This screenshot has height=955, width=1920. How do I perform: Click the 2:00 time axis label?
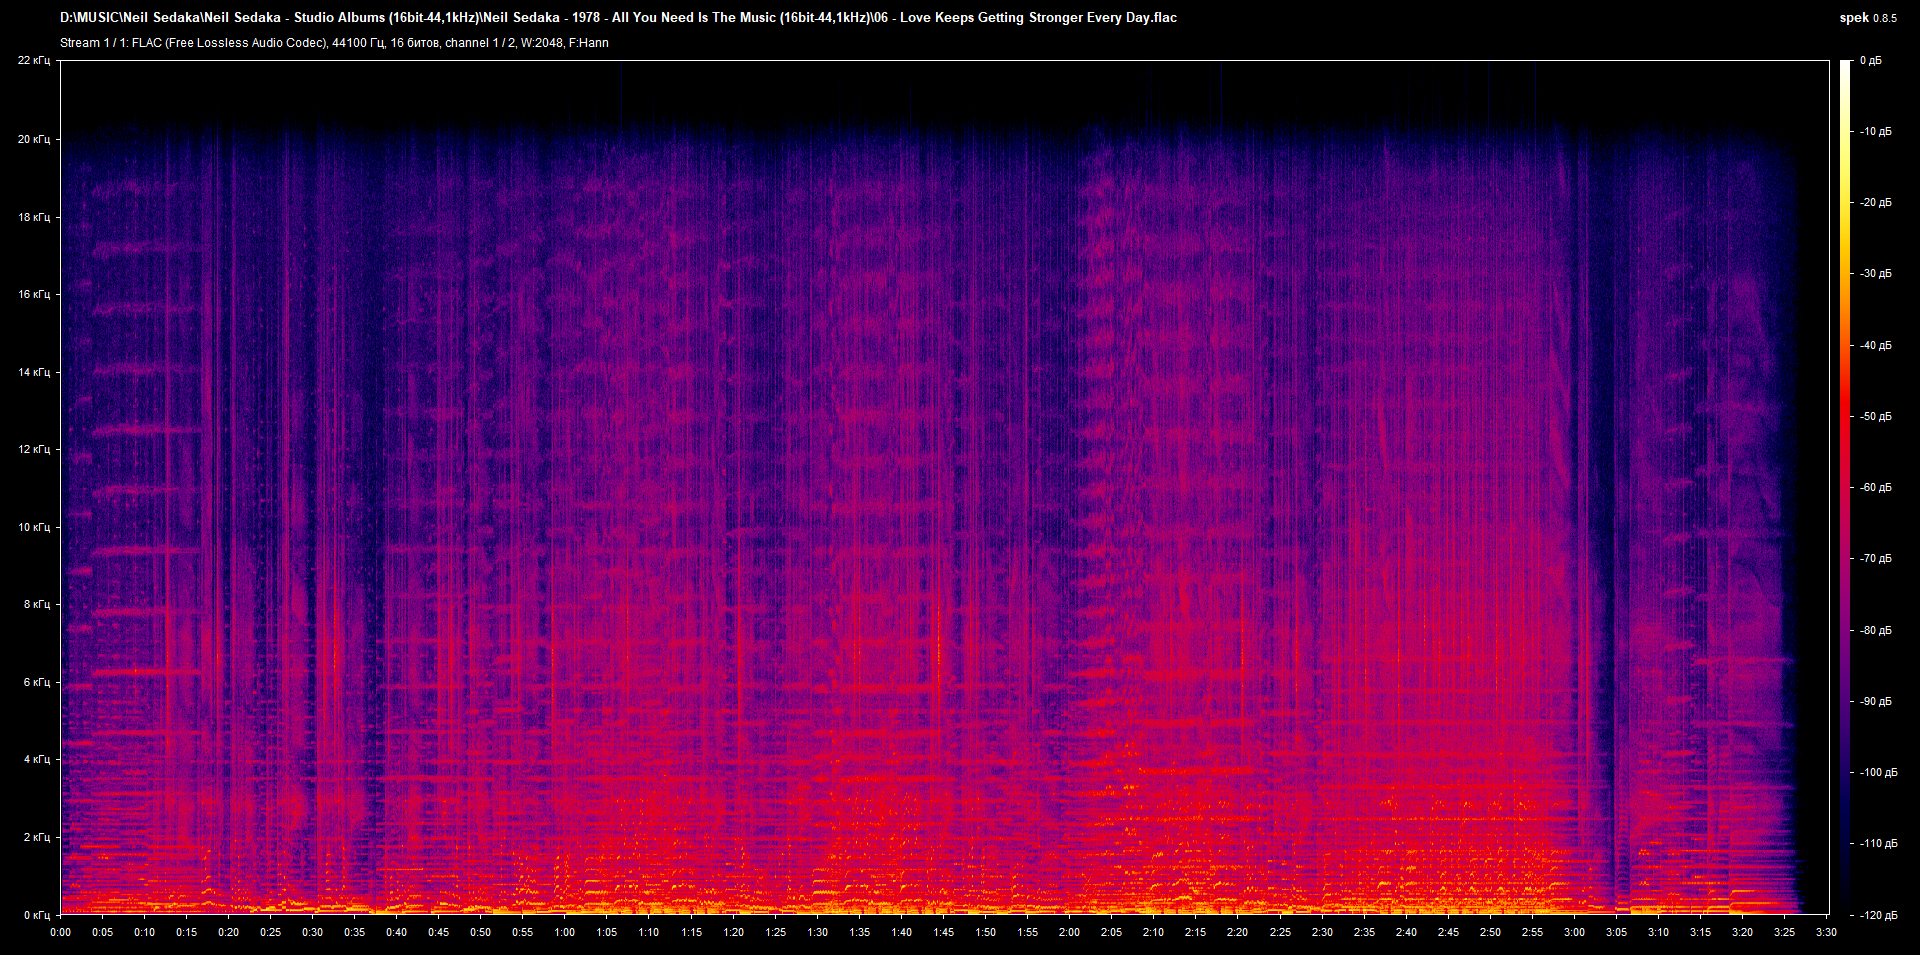click(1070, 932)
